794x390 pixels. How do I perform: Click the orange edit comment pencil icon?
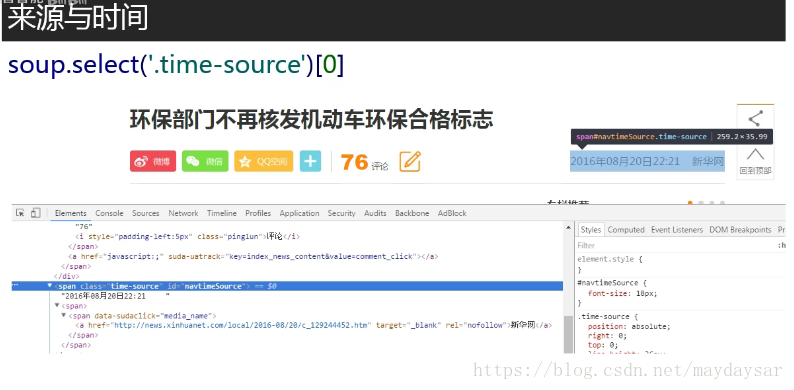(x=410, y=162)
